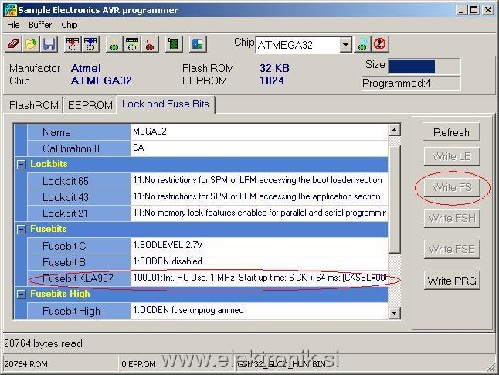Save buffer with the floppy disk icon
Image resolution: width=499 pixels, height=375 pixels.
point(49,44)
